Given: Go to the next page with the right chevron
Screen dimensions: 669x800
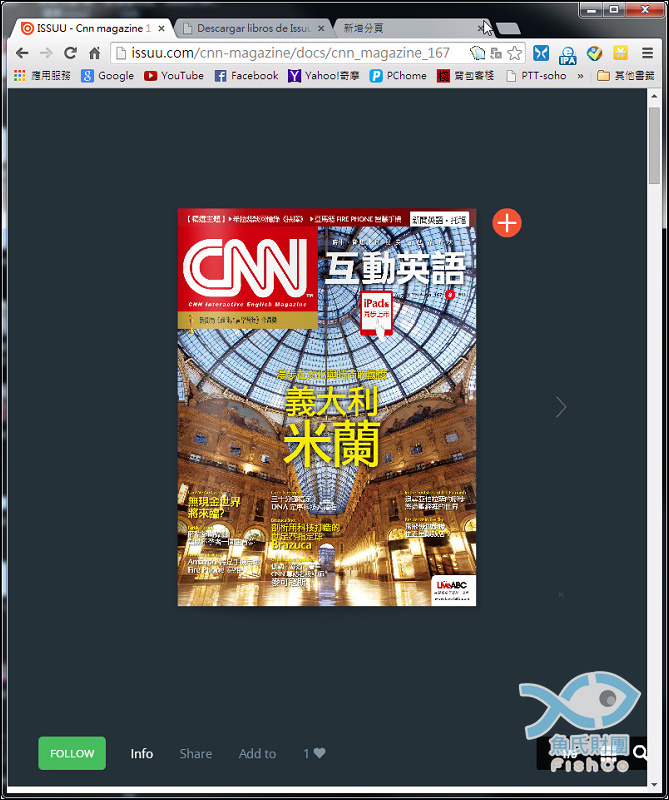Looking at the screenshot, I should 561,407.
